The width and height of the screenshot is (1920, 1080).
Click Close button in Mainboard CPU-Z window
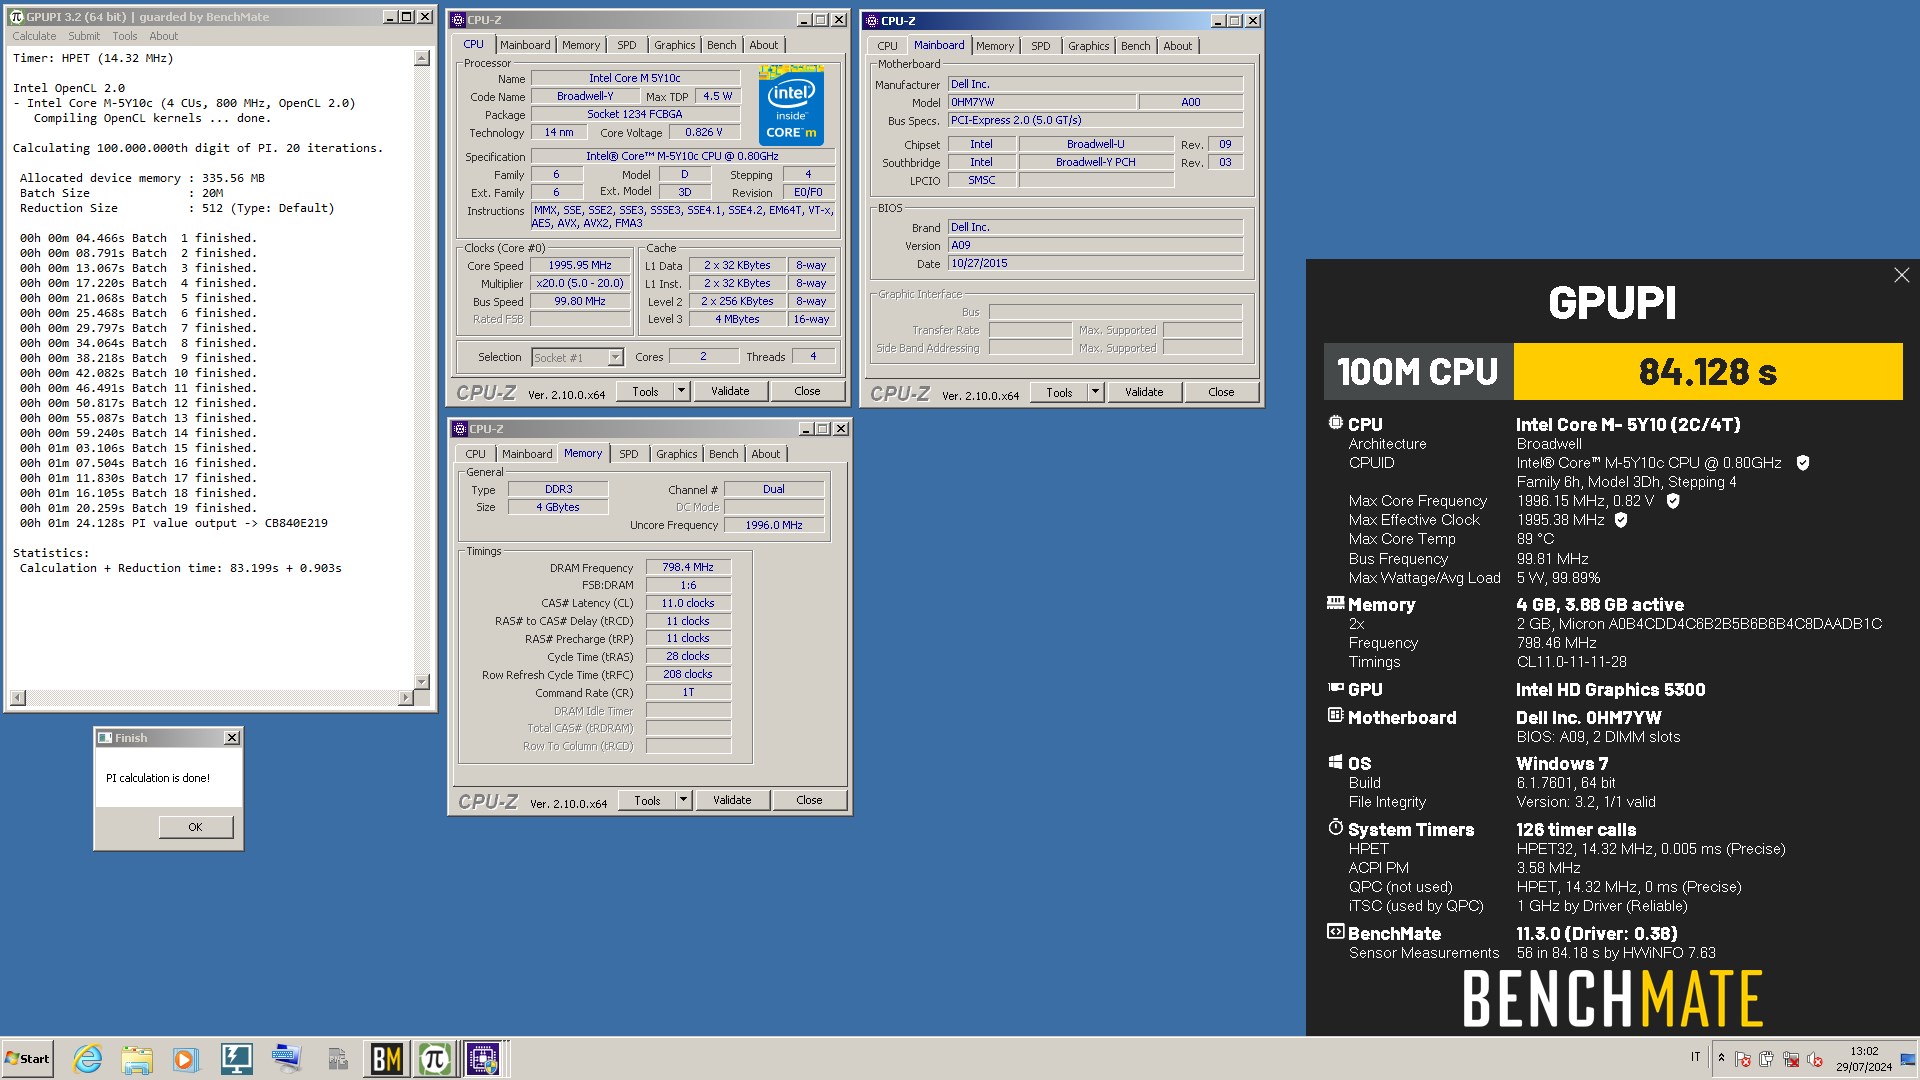point(1221,392)
